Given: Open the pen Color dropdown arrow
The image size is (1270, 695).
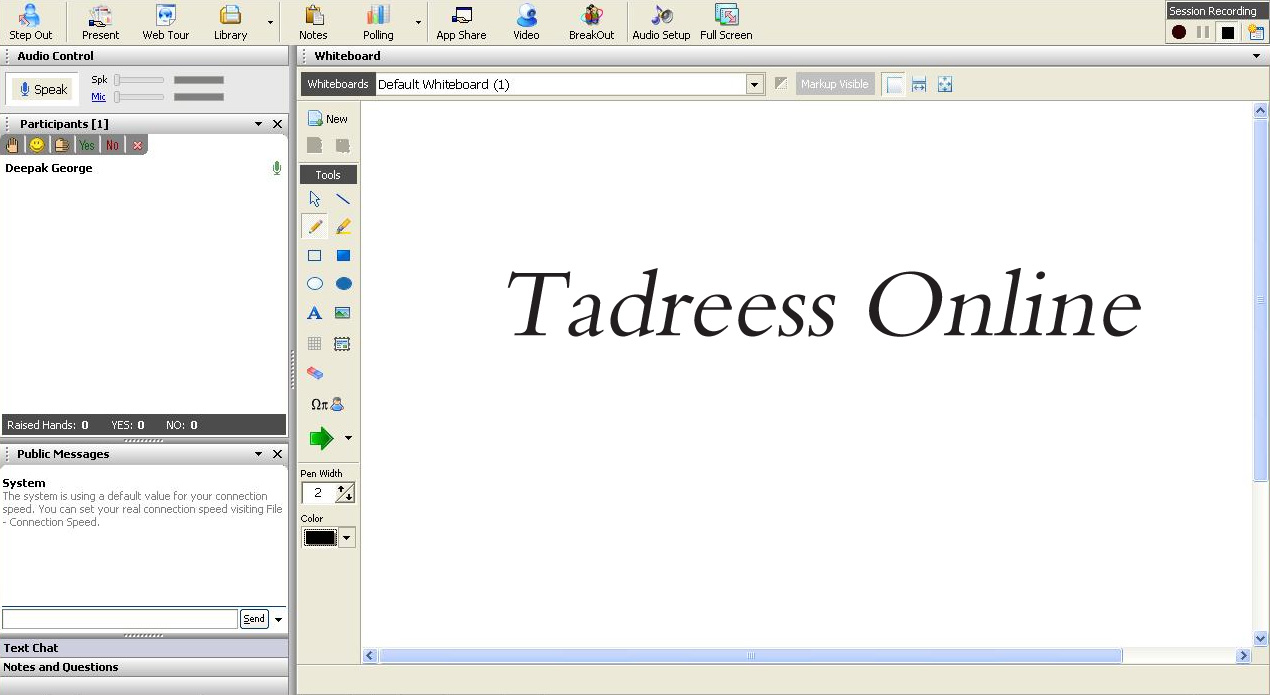Looking at the screenshot, I should tap(347, 538).
